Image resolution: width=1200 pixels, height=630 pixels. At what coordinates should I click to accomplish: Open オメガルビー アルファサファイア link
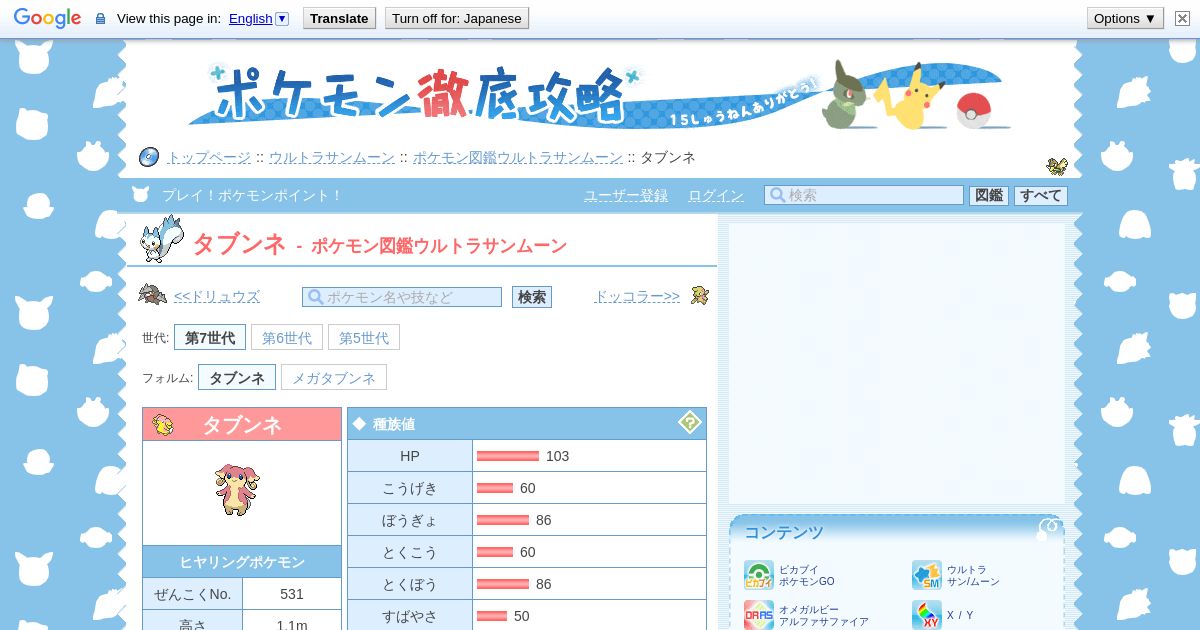click(823, 615)
